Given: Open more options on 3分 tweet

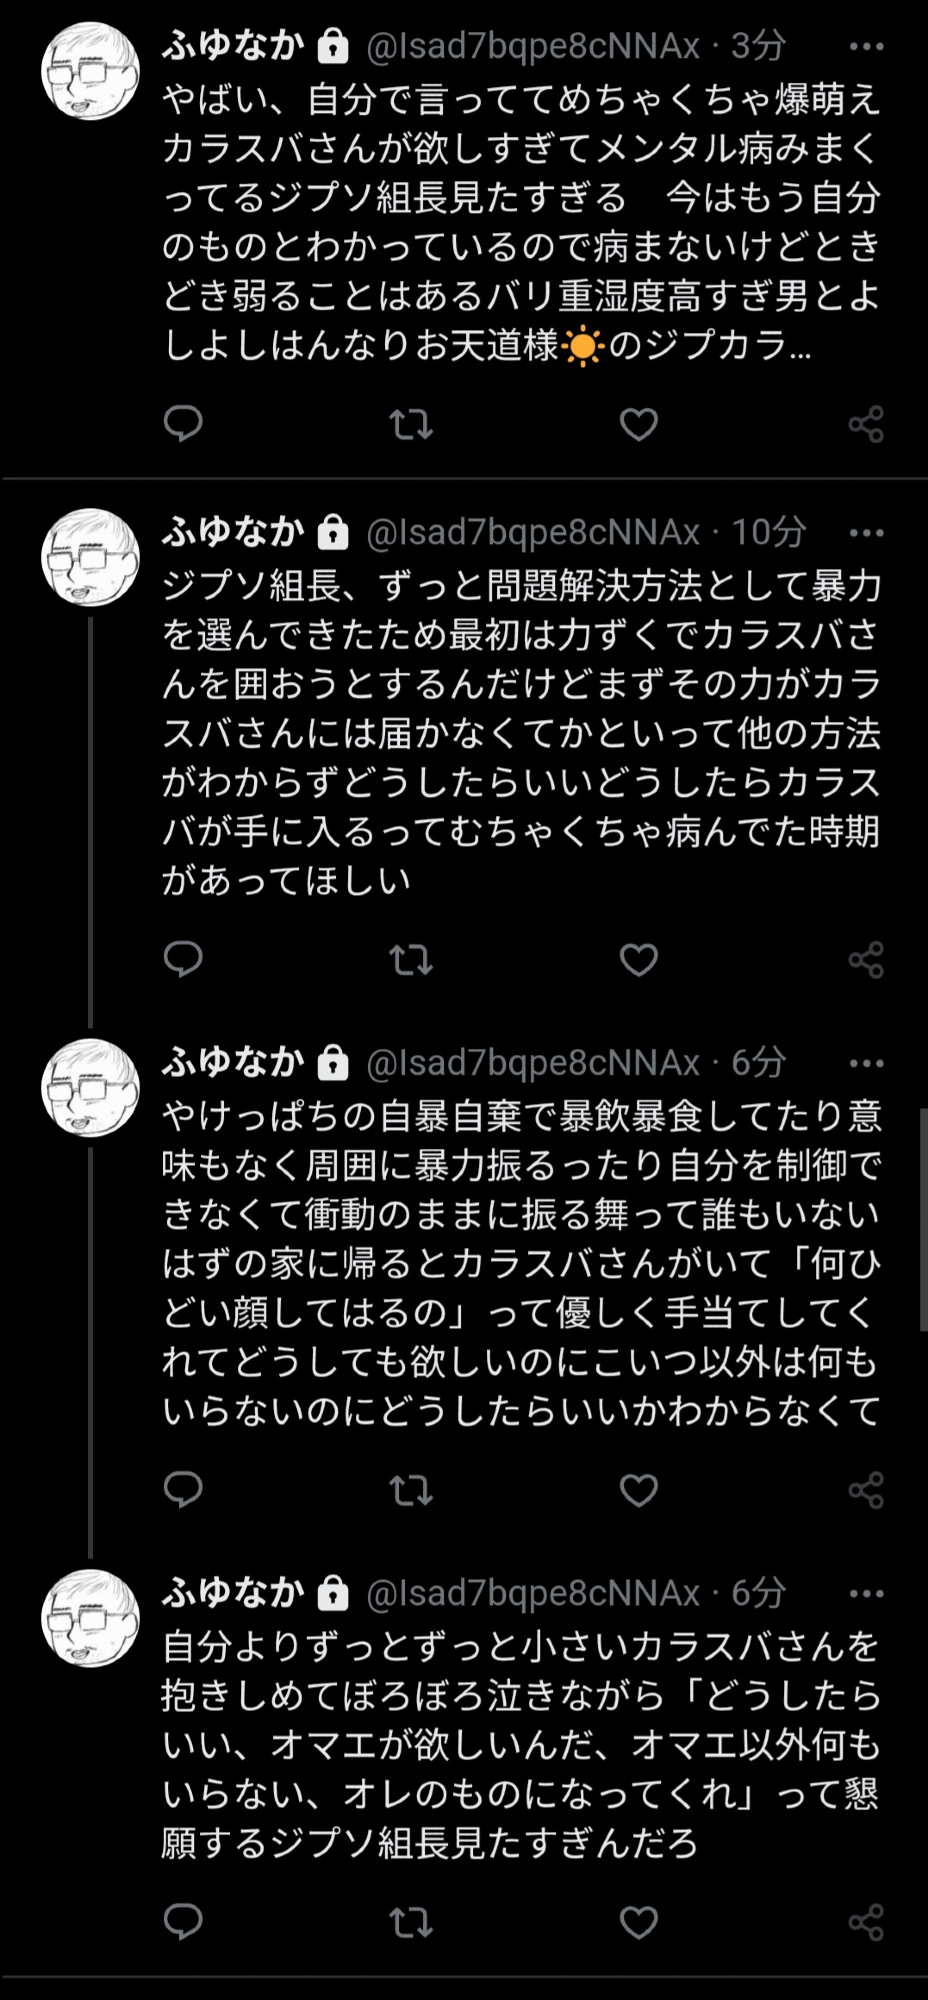Looking at the screenshot, I should pos(866,46).
